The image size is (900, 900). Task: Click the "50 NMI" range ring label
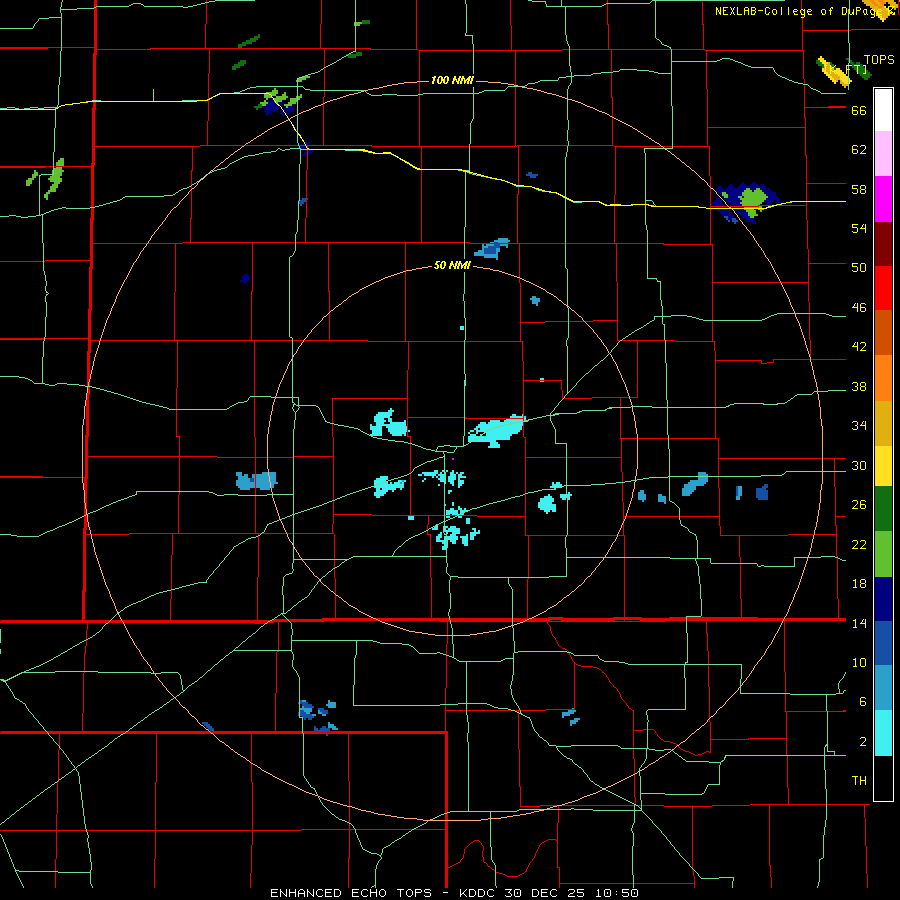[452, 265]
